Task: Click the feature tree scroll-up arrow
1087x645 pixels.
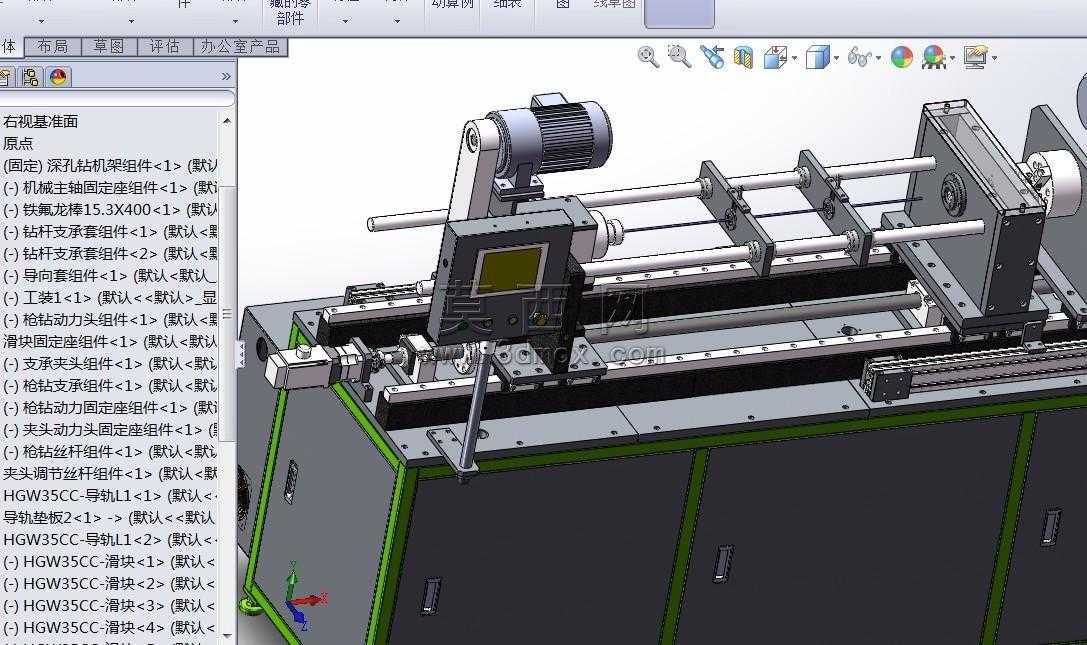Action: coord(227,121)
